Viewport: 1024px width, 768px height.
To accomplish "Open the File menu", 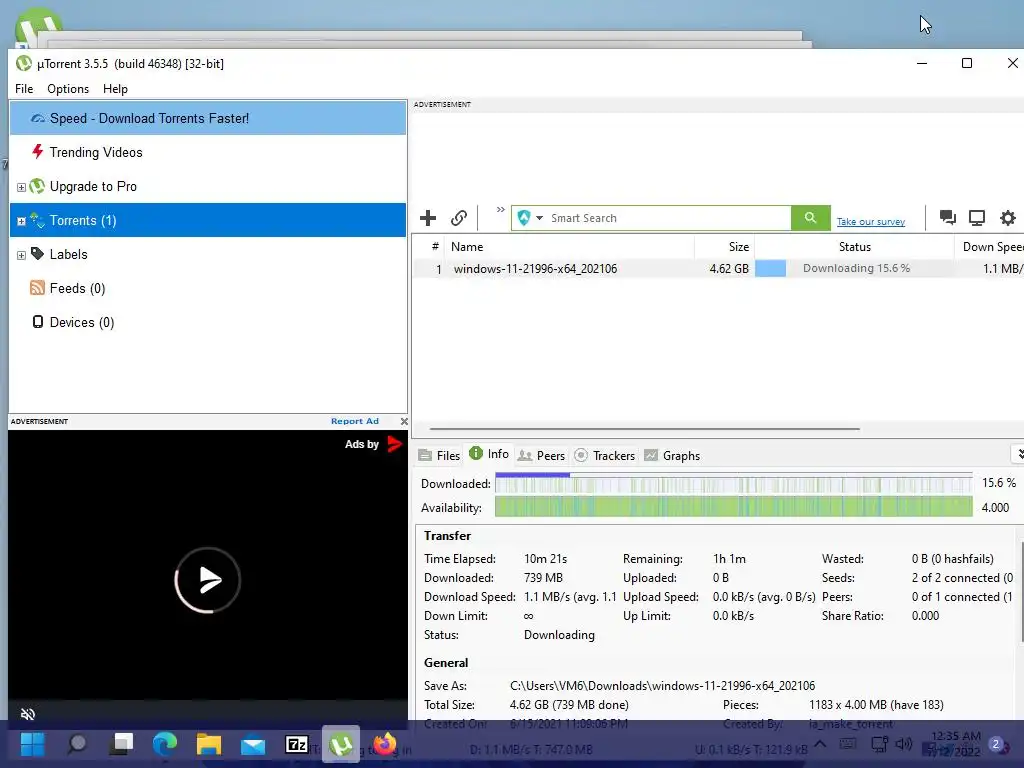I will point(24,89).
